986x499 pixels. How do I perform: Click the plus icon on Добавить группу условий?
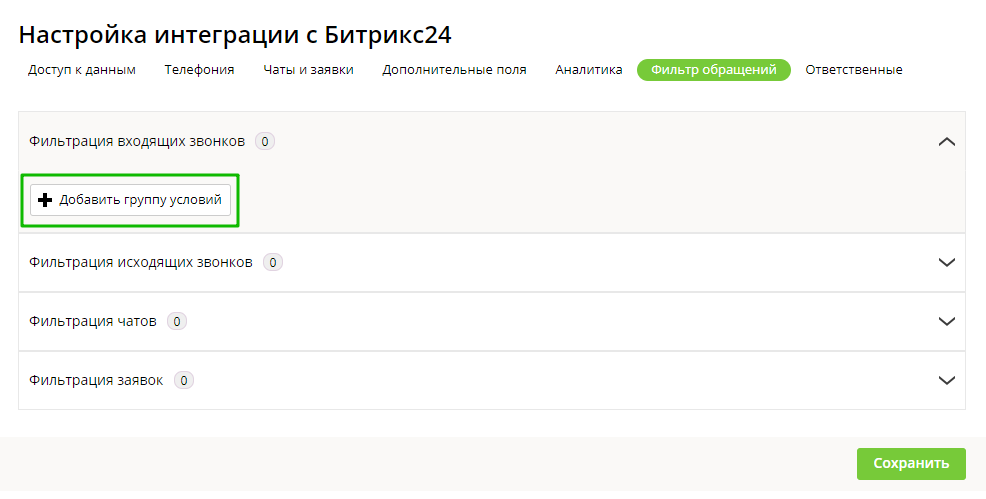coord(44,200)
